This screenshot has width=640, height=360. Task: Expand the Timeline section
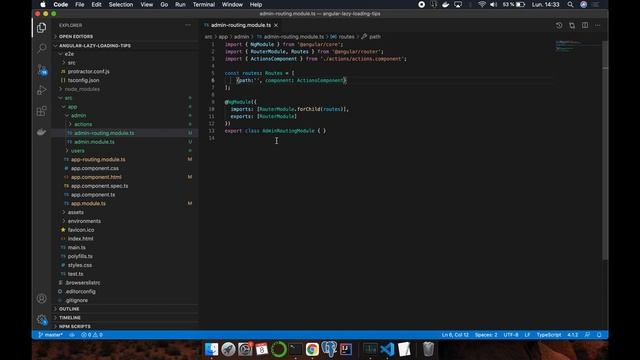(x=126, y=318)
